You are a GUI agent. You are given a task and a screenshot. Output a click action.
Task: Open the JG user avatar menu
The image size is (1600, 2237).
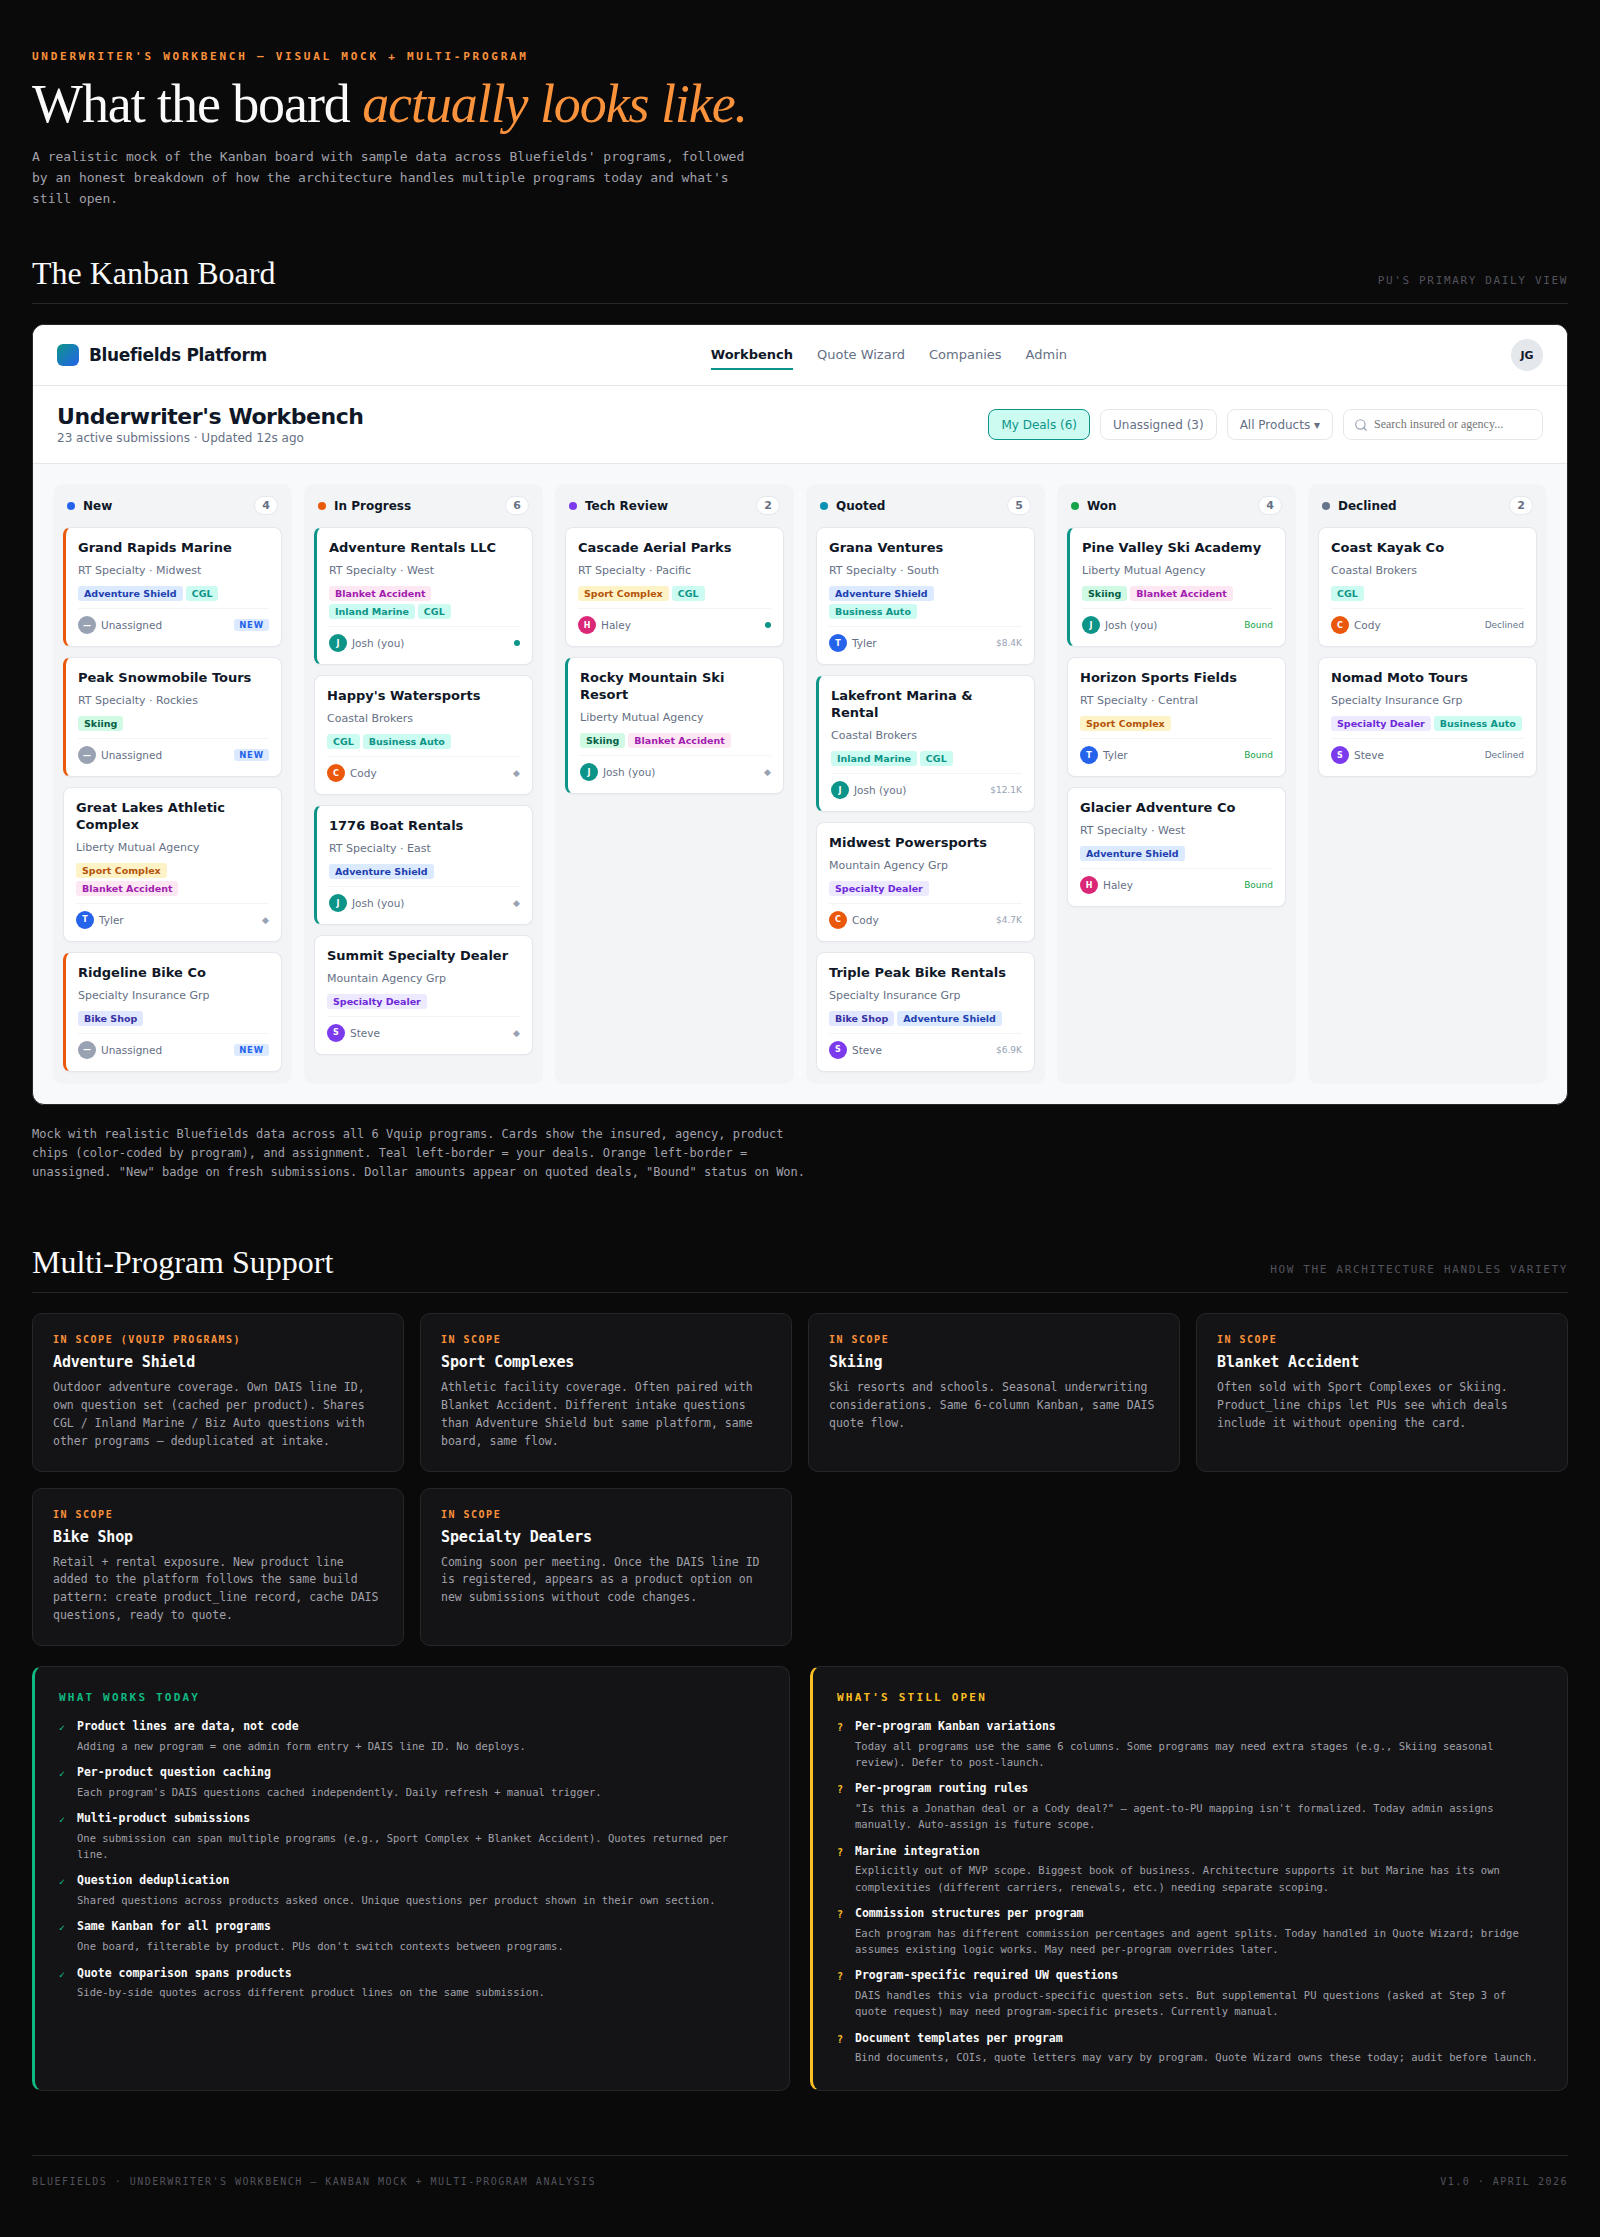[1526, 355]
